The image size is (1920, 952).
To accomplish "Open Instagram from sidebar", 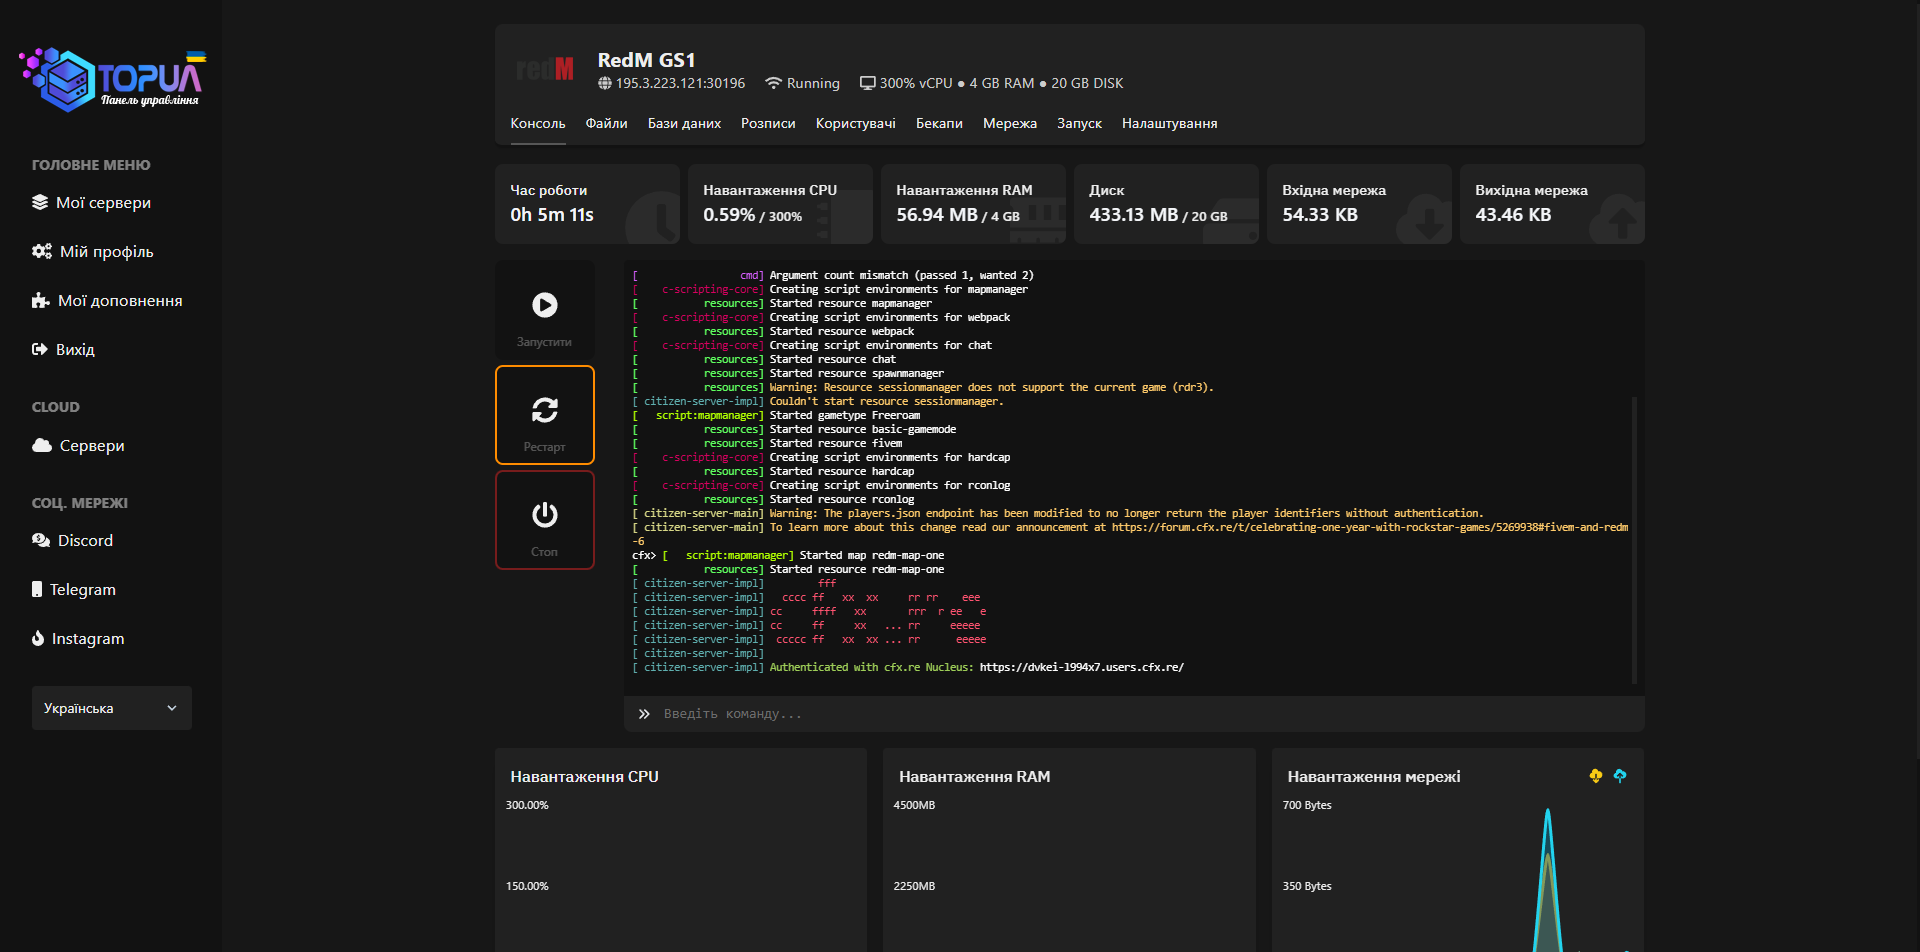I will [88, 639].
